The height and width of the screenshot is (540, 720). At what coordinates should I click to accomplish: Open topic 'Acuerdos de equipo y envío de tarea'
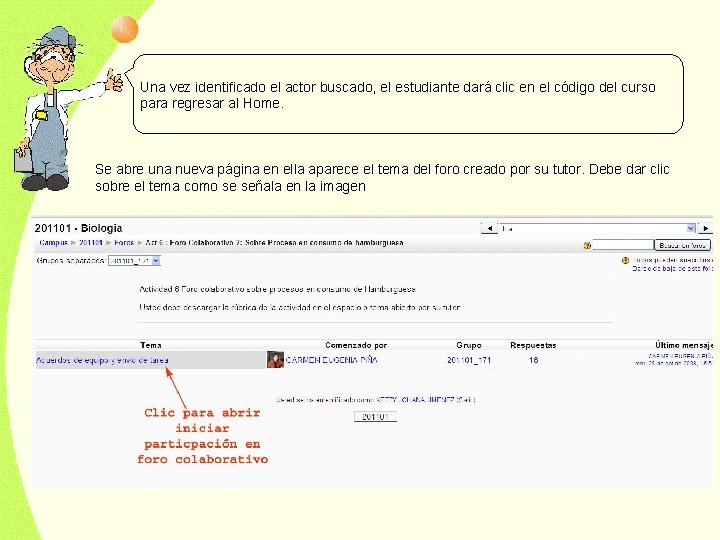[102, 360]
